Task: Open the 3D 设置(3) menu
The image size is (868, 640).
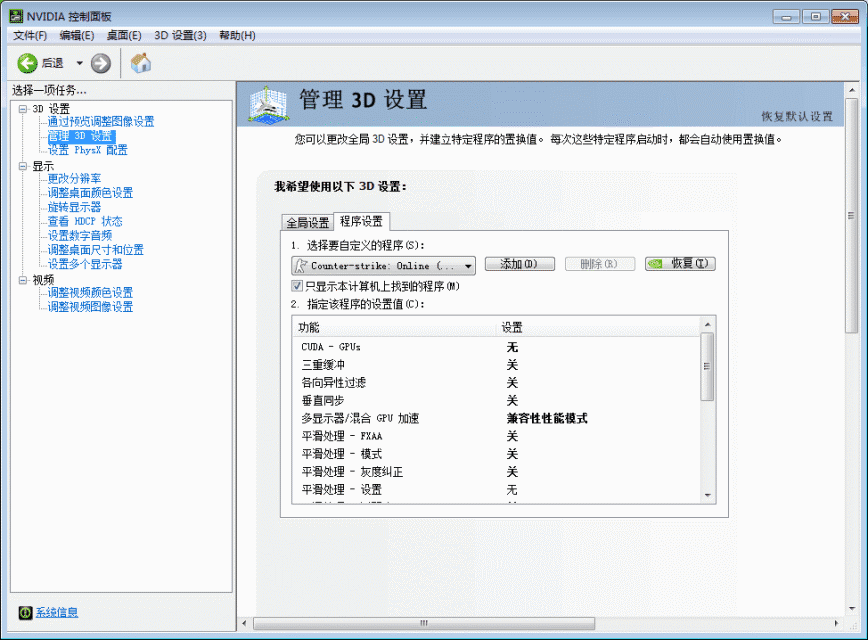Action: click(x=180, y=35)
